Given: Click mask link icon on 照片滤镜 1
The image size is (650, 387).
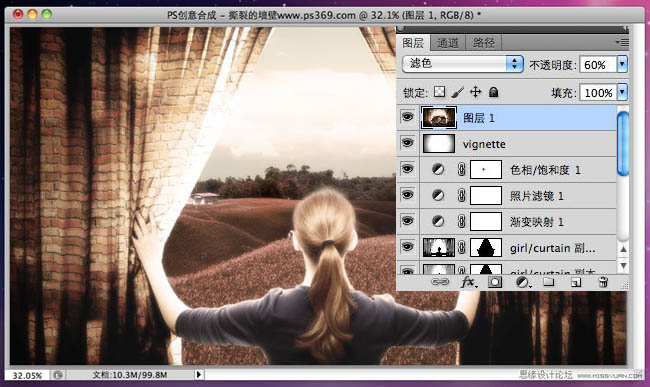Looking at the screenshot, I should [x=461, y=196].
